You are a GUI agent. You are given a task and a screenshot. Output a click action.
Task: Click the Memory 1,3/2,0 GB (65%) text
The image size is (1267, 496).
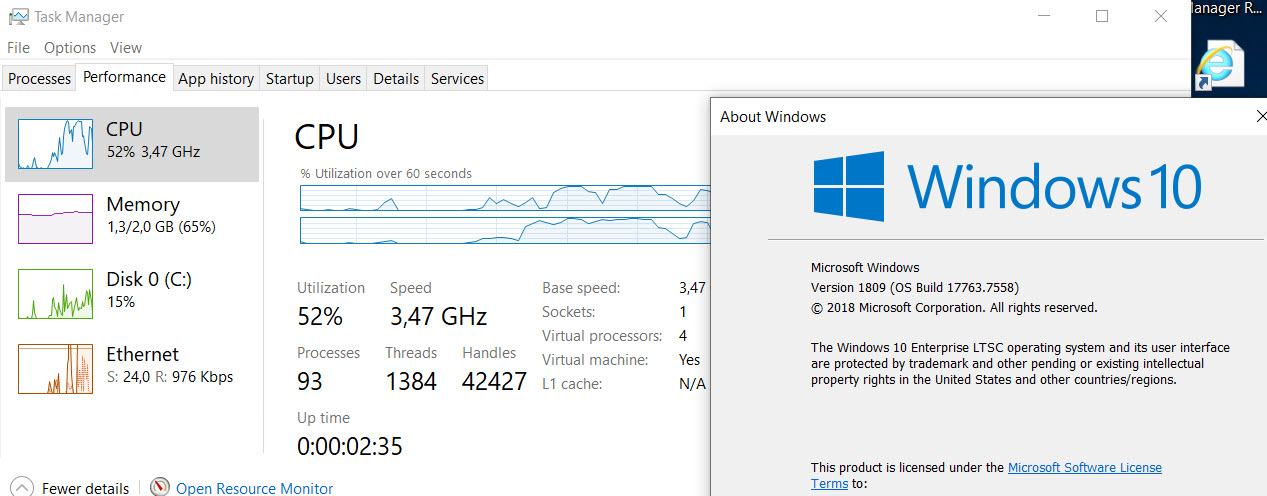(161, 227)
